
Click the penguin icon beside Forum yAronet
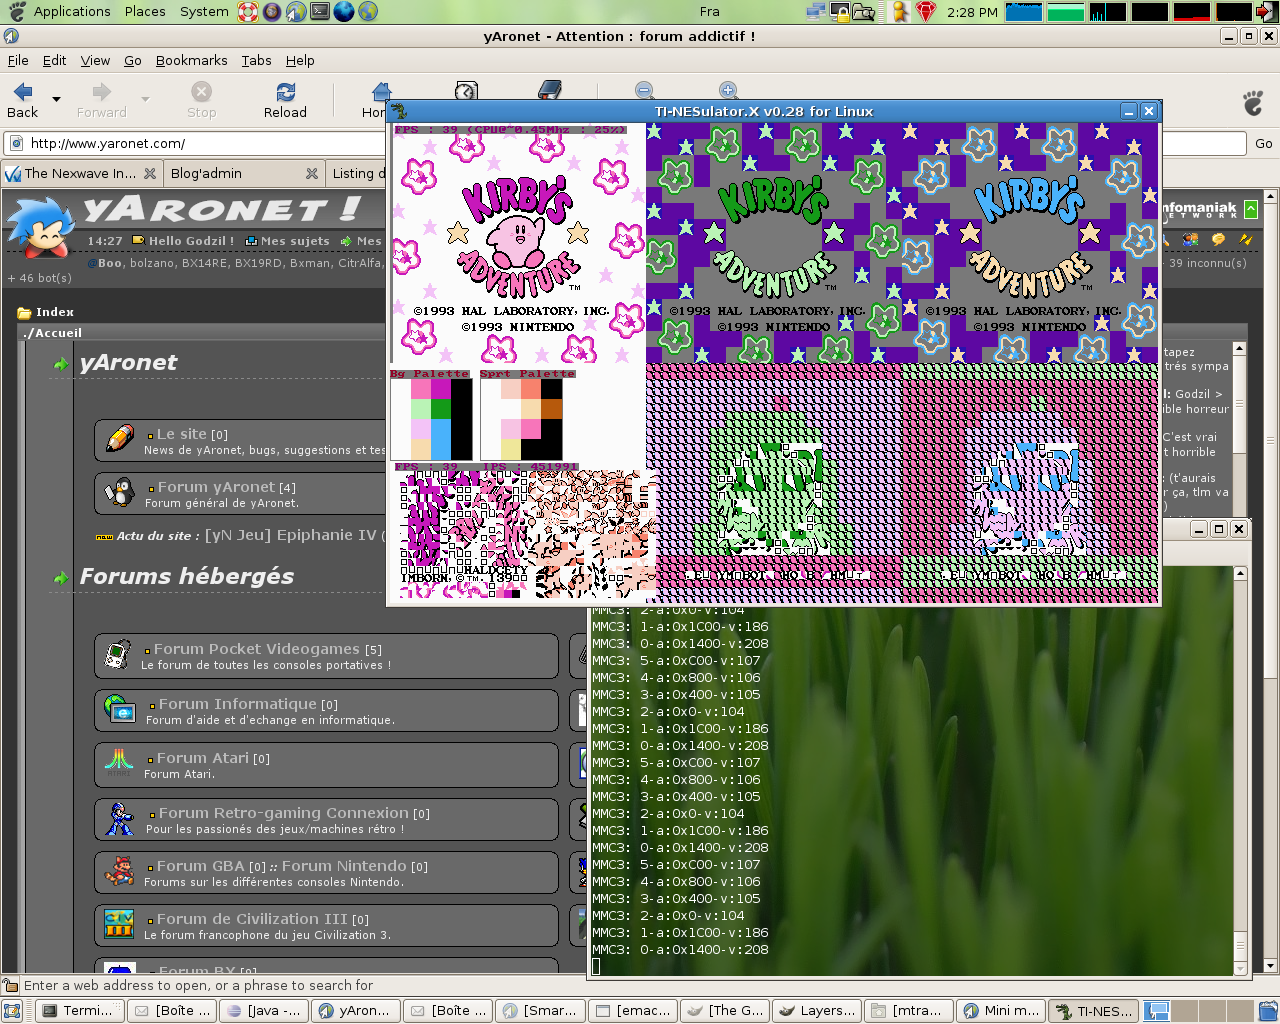point(120,492)
